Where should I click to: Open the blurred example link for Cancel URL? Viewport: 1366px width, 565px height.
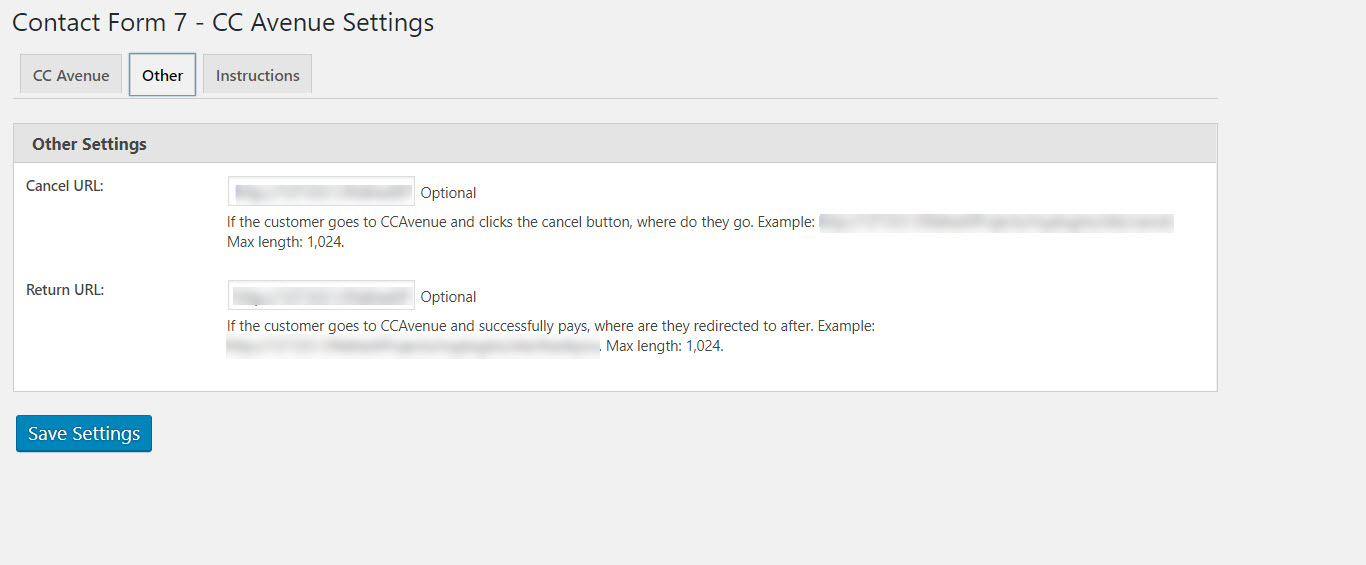pyautogui.click(x=995, y=222)
